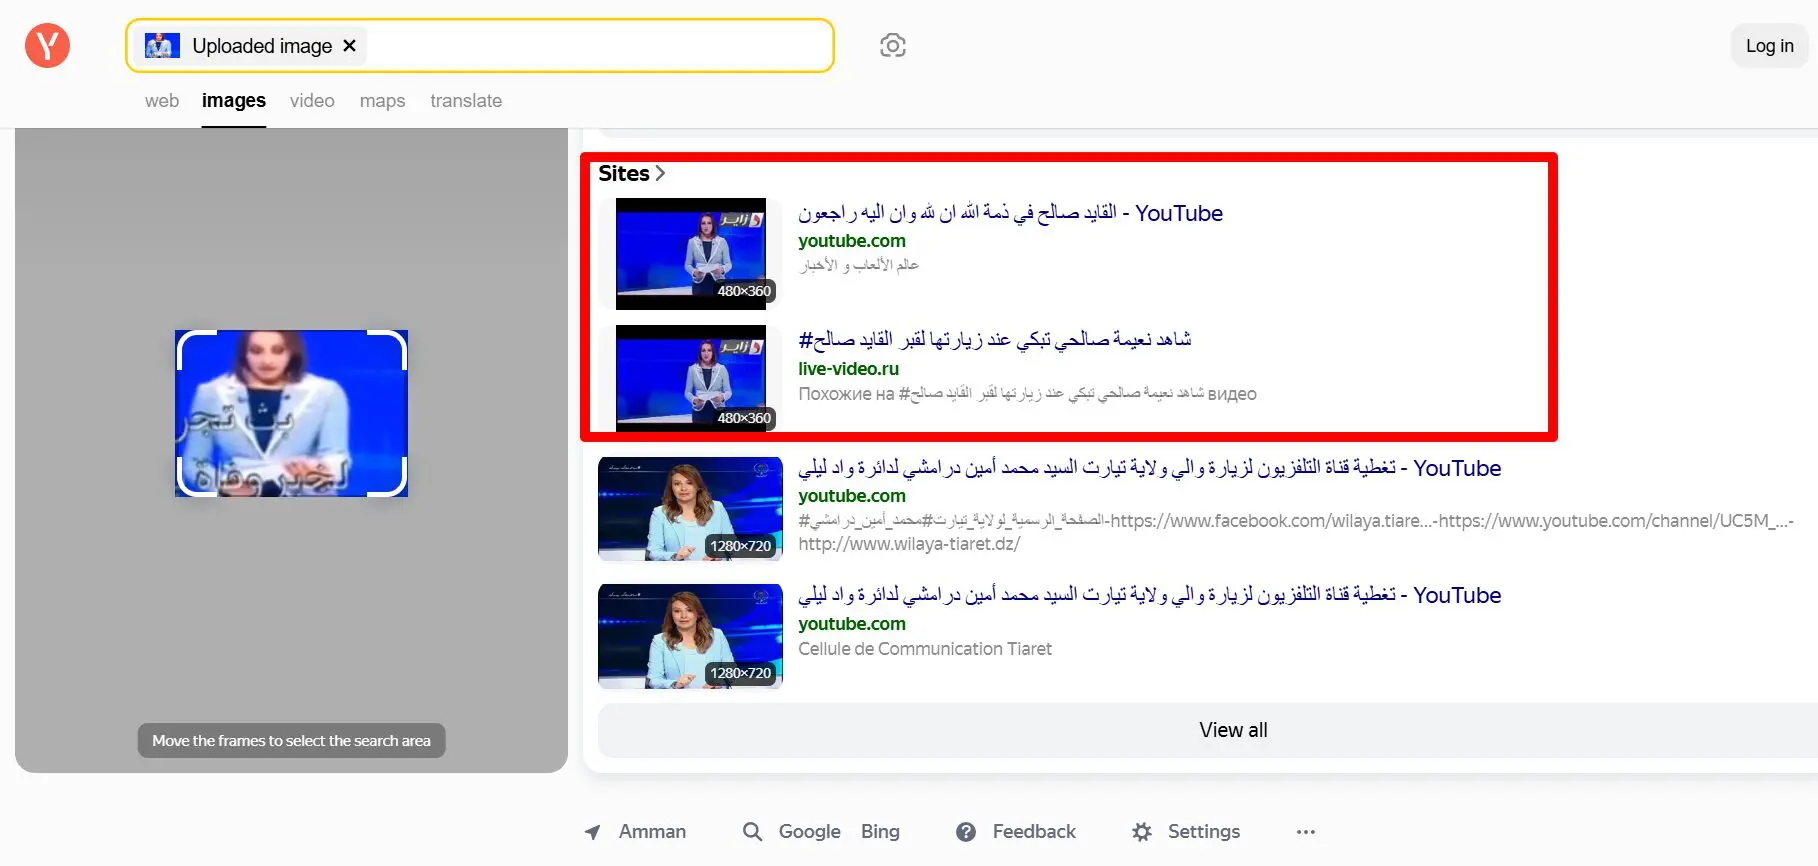Remove the Uploaded image chip
This screenshot has height=866, width=1818.
tap(349, 46)
